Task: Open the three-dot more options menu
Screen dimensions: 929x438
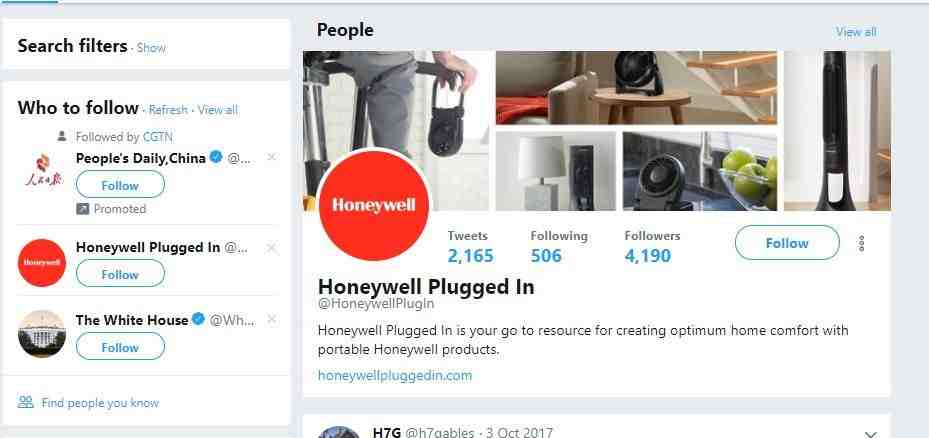Action: [861, 243]
